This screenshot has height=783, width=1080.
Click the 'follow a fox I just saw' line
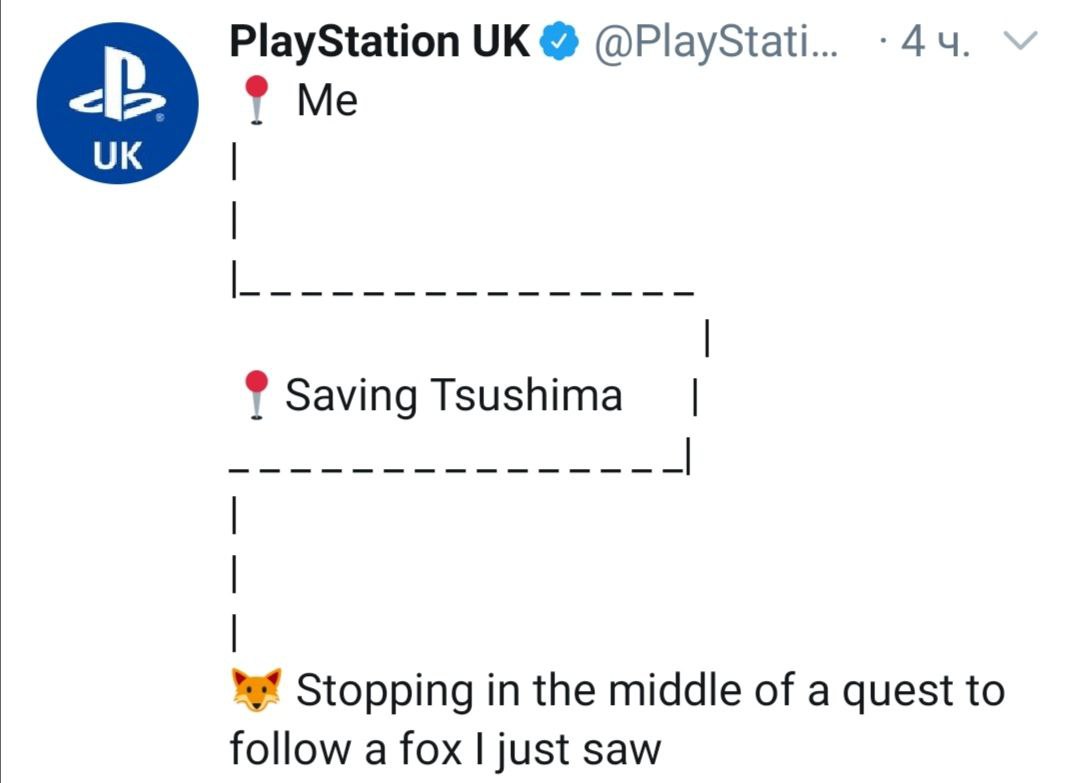pos(445,749)
